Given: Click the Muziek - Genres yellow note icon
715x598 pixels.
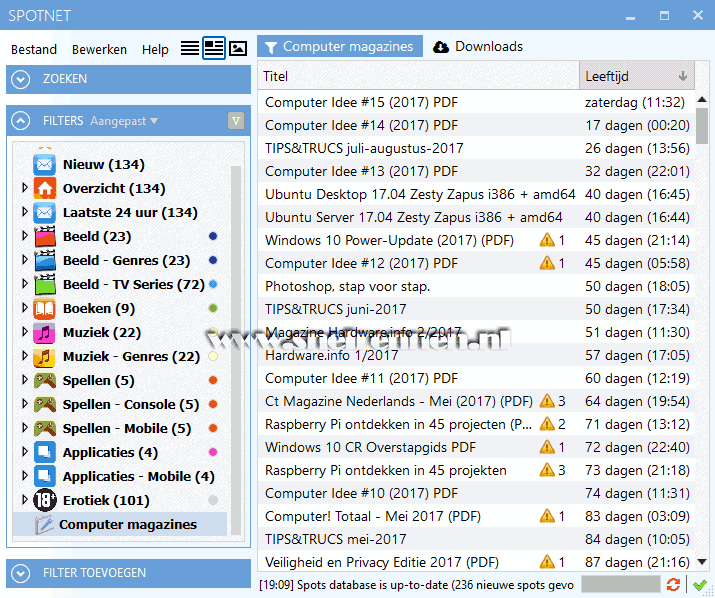Looking at the screenshot, I should coord(45,356).
